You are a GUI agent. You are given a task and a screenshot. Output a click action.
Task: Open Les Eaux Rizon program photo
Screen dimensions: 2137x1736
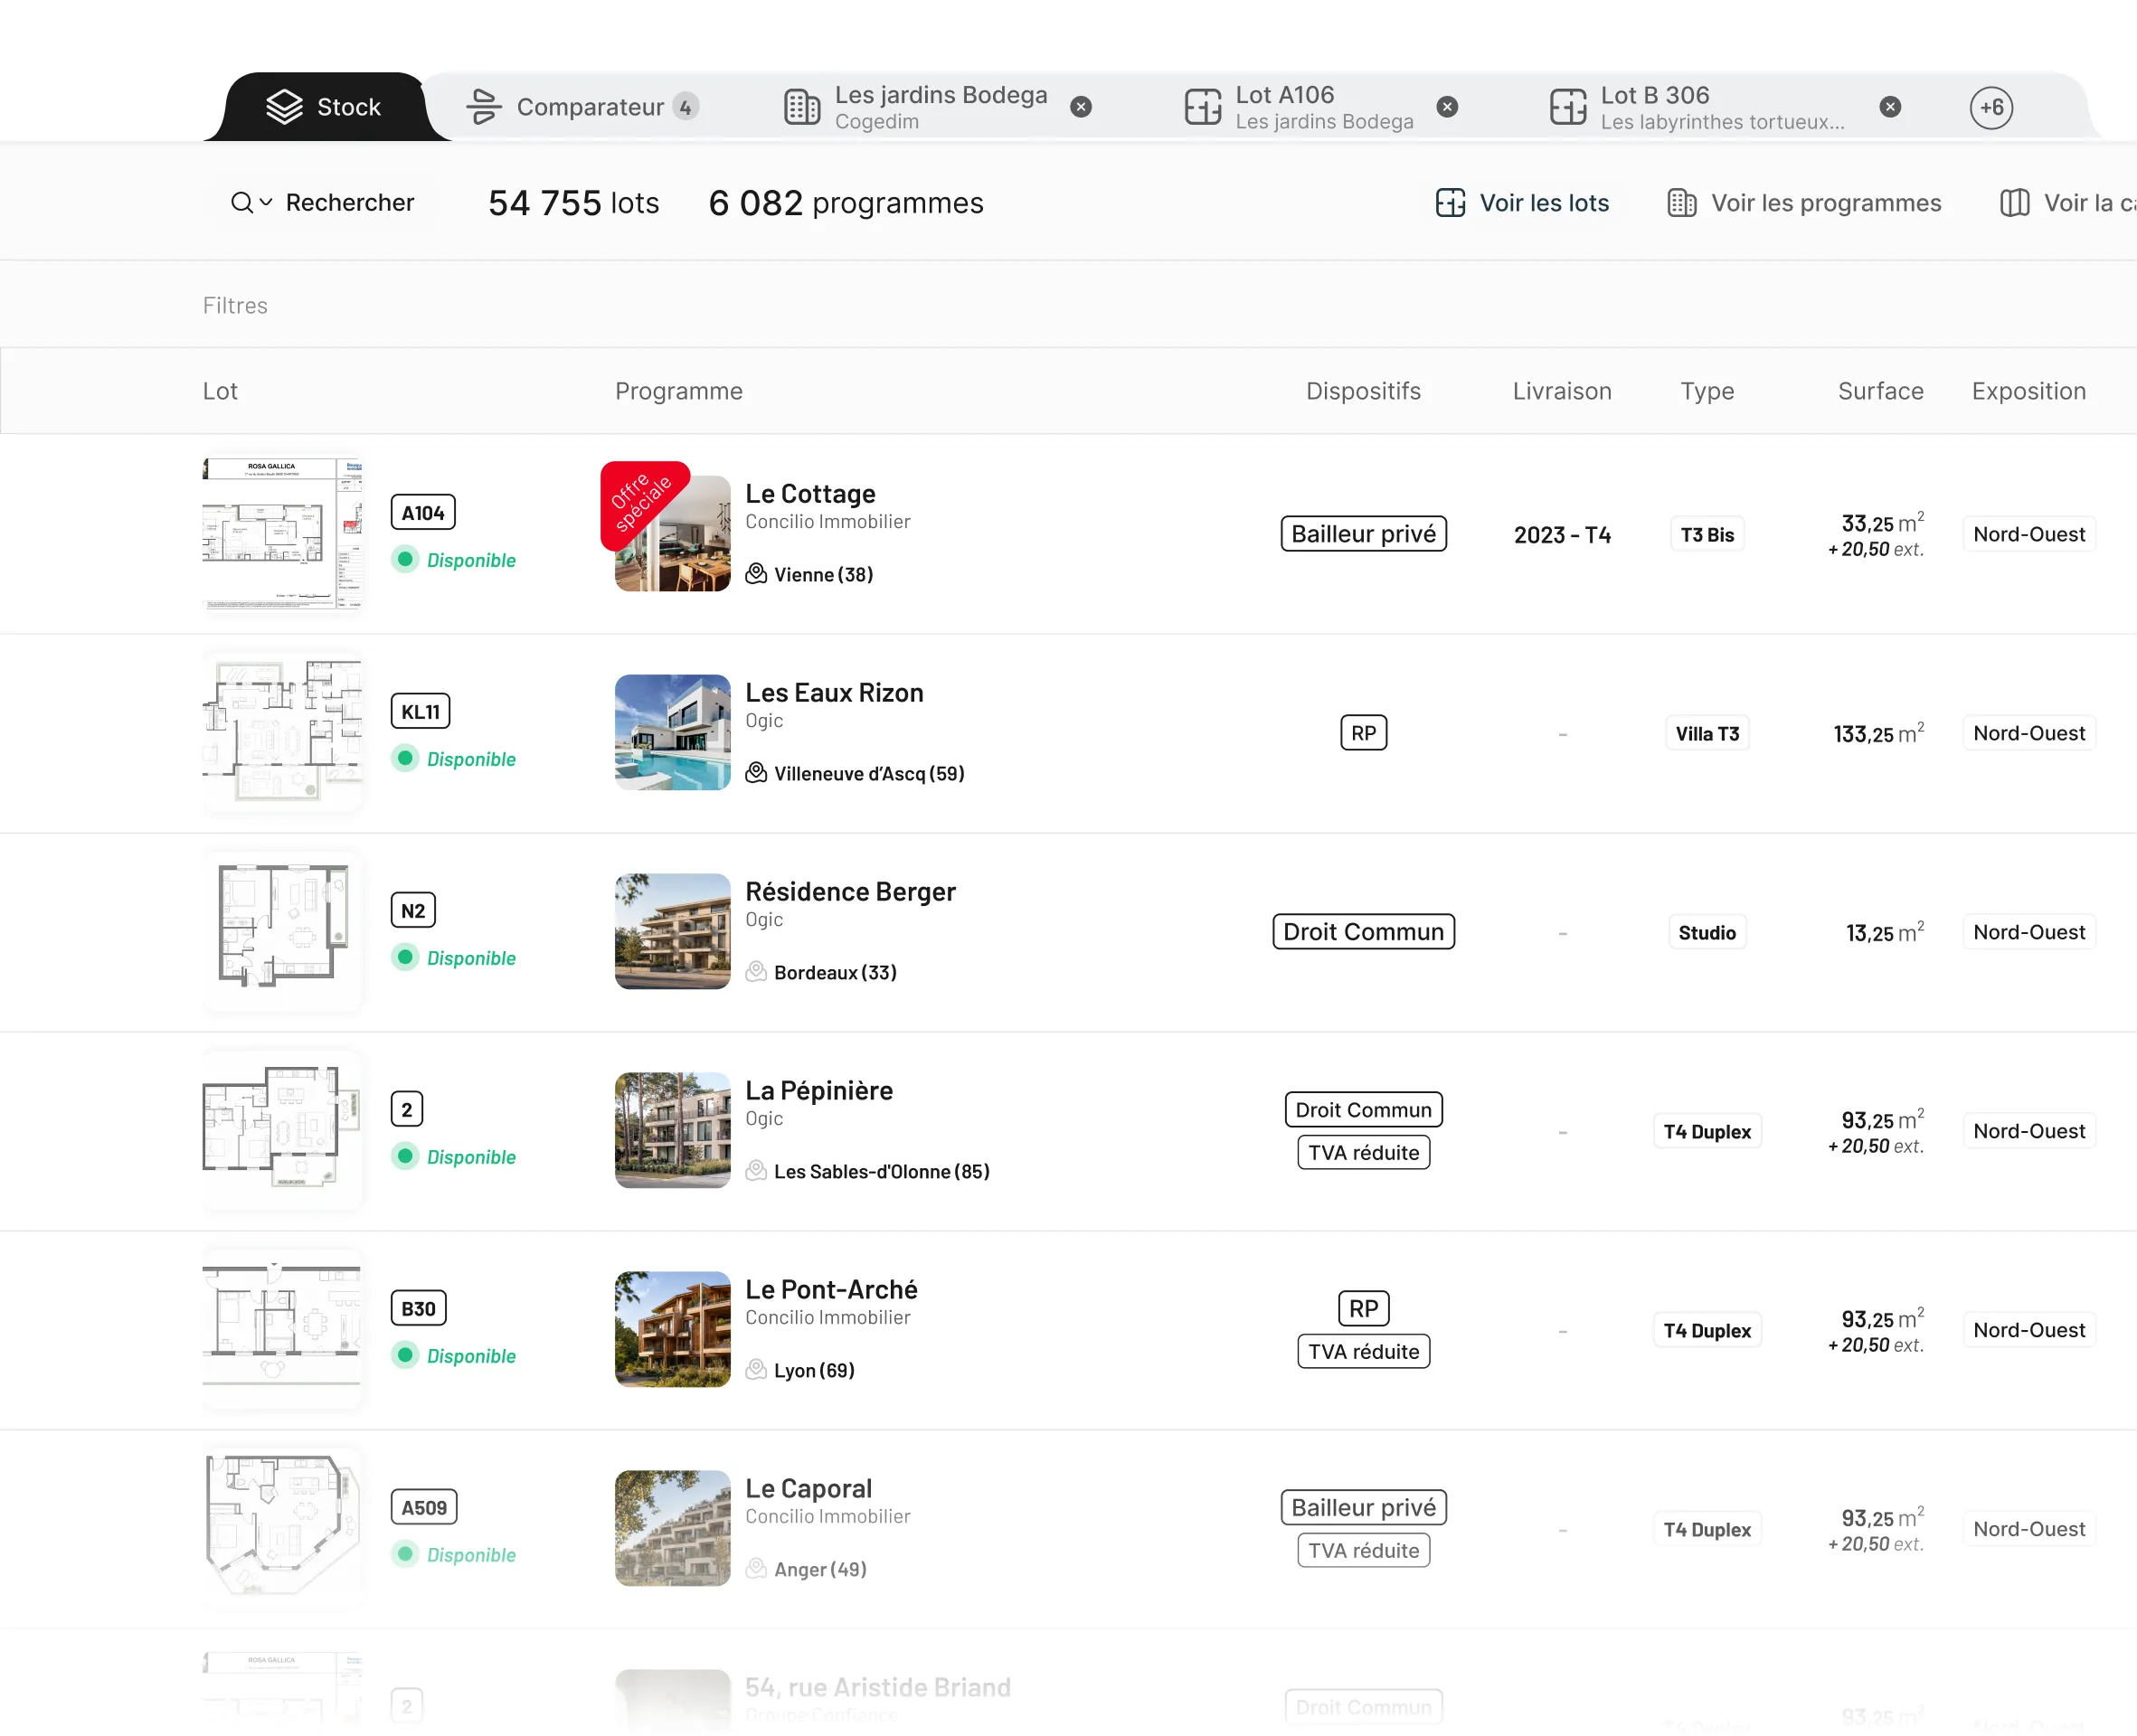672,733
